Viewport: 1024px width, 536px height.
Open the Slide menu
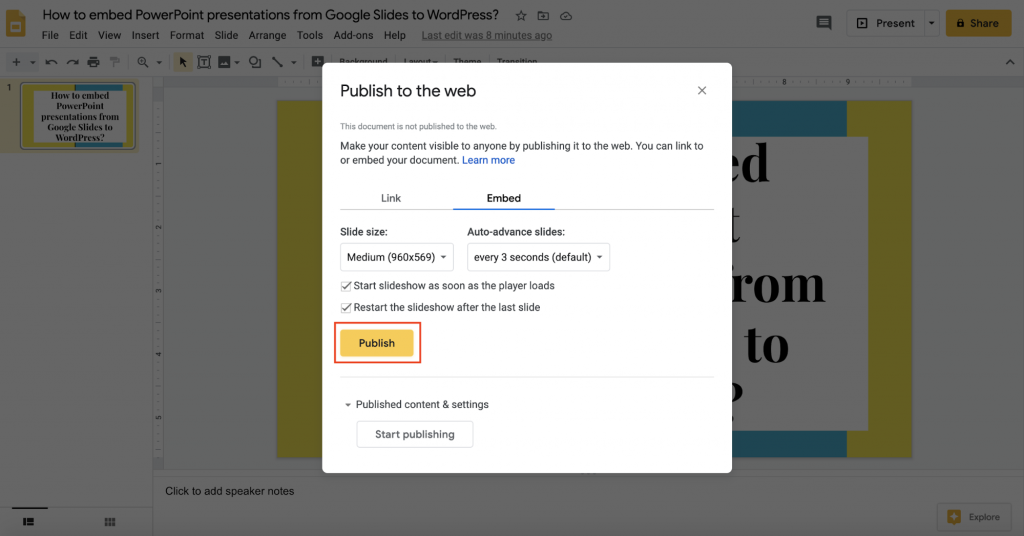coord(227,35)
